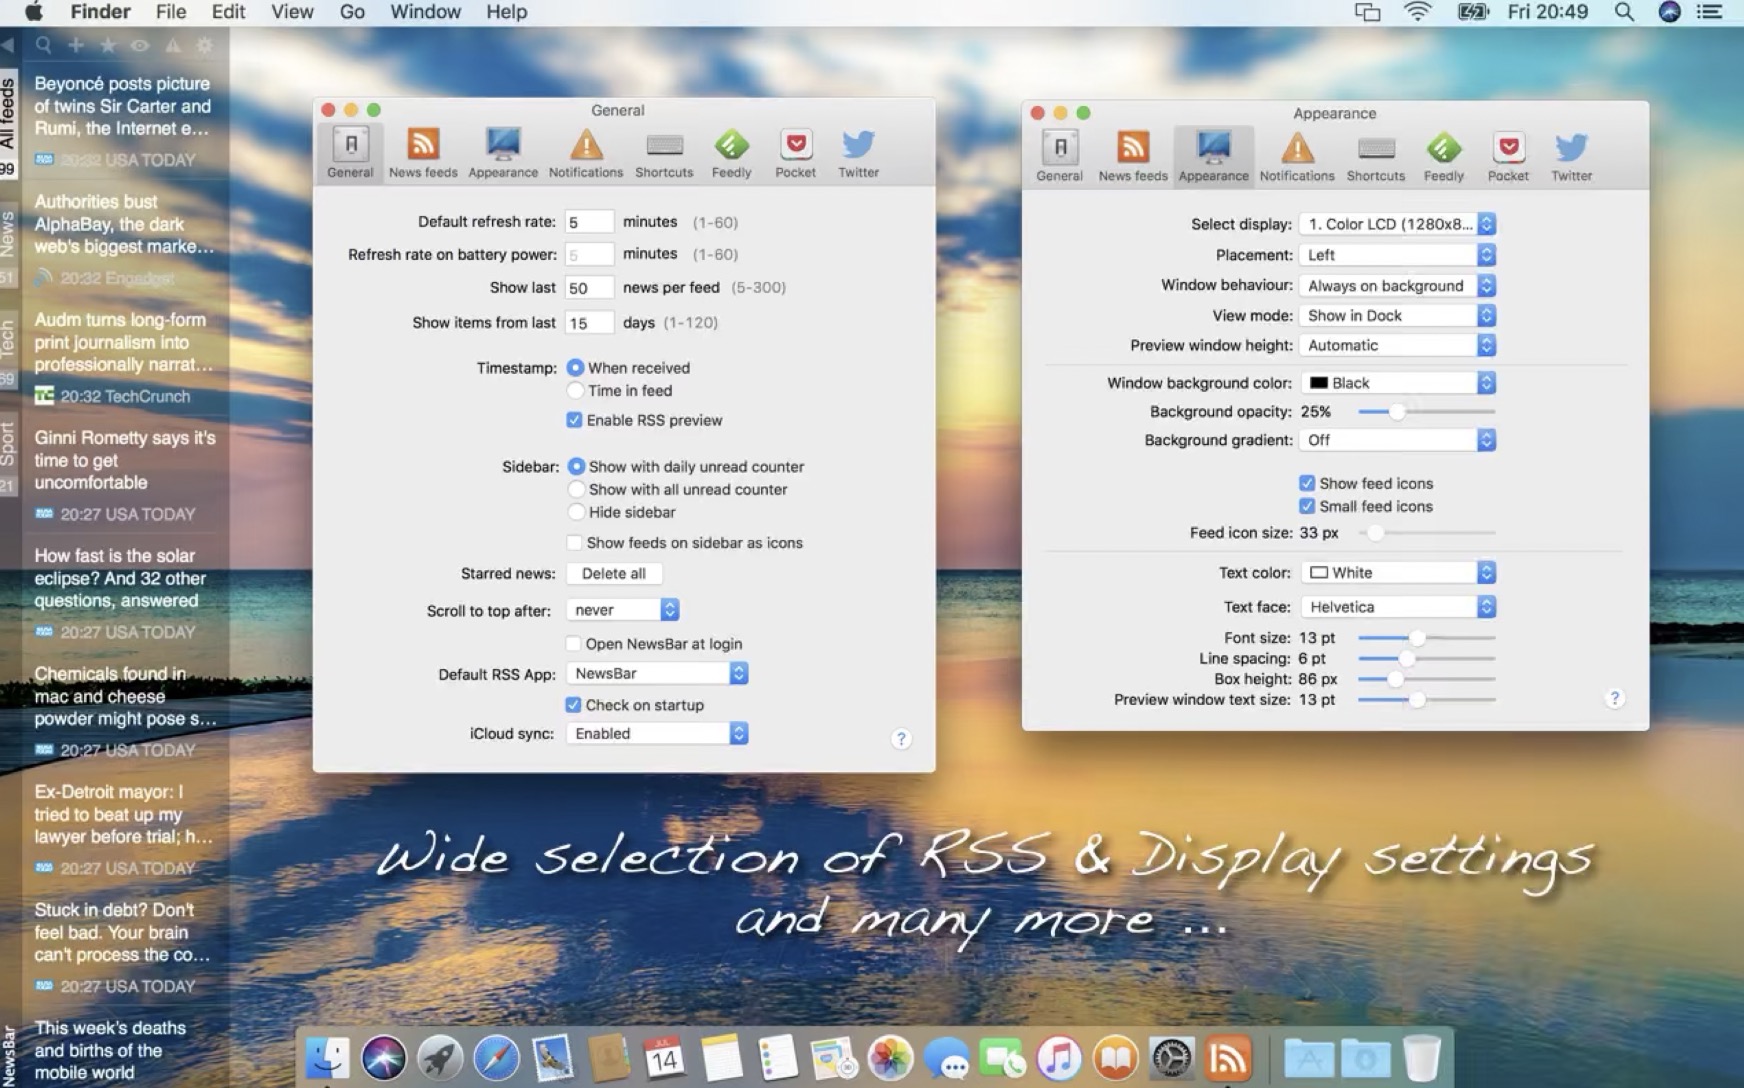Image resolution: width=1744 pixels, height=1088 pixels.
Task: Click the Delete all starred news button
Action: click(x=613, y=574)
